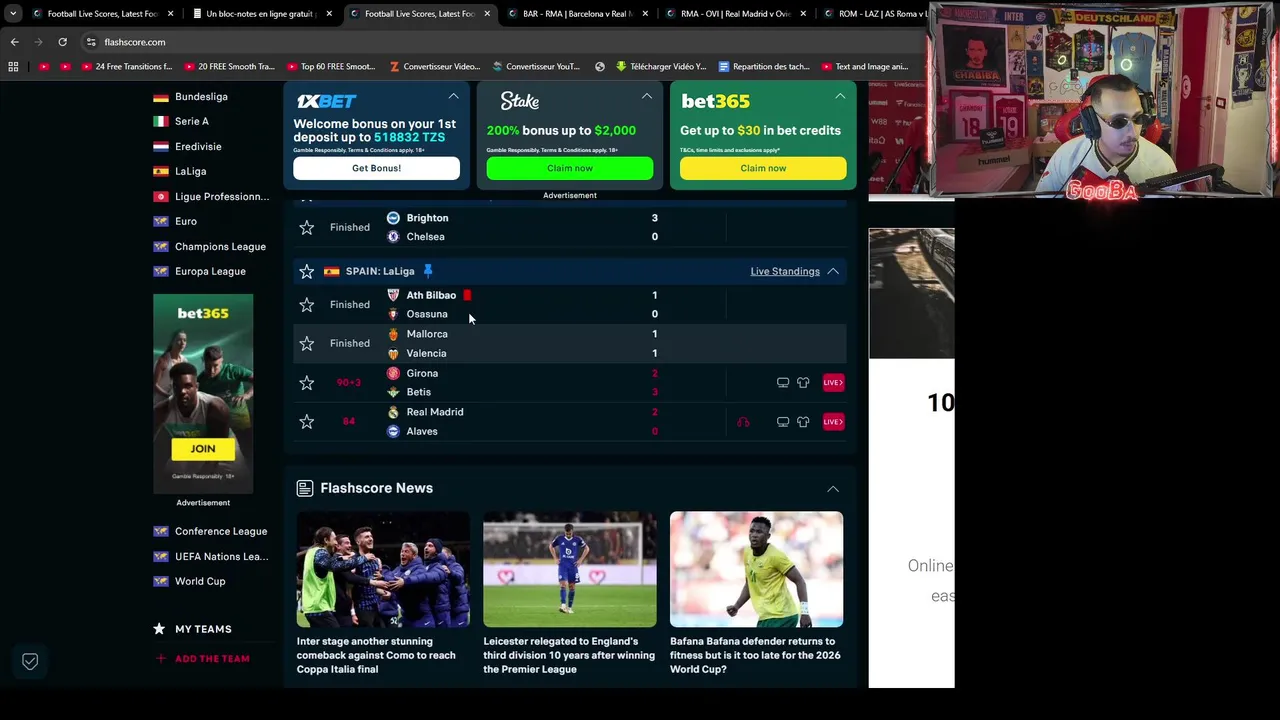Open the Télécharger Vidéo bookmark

pyautogui.click(x=661, y=67)
